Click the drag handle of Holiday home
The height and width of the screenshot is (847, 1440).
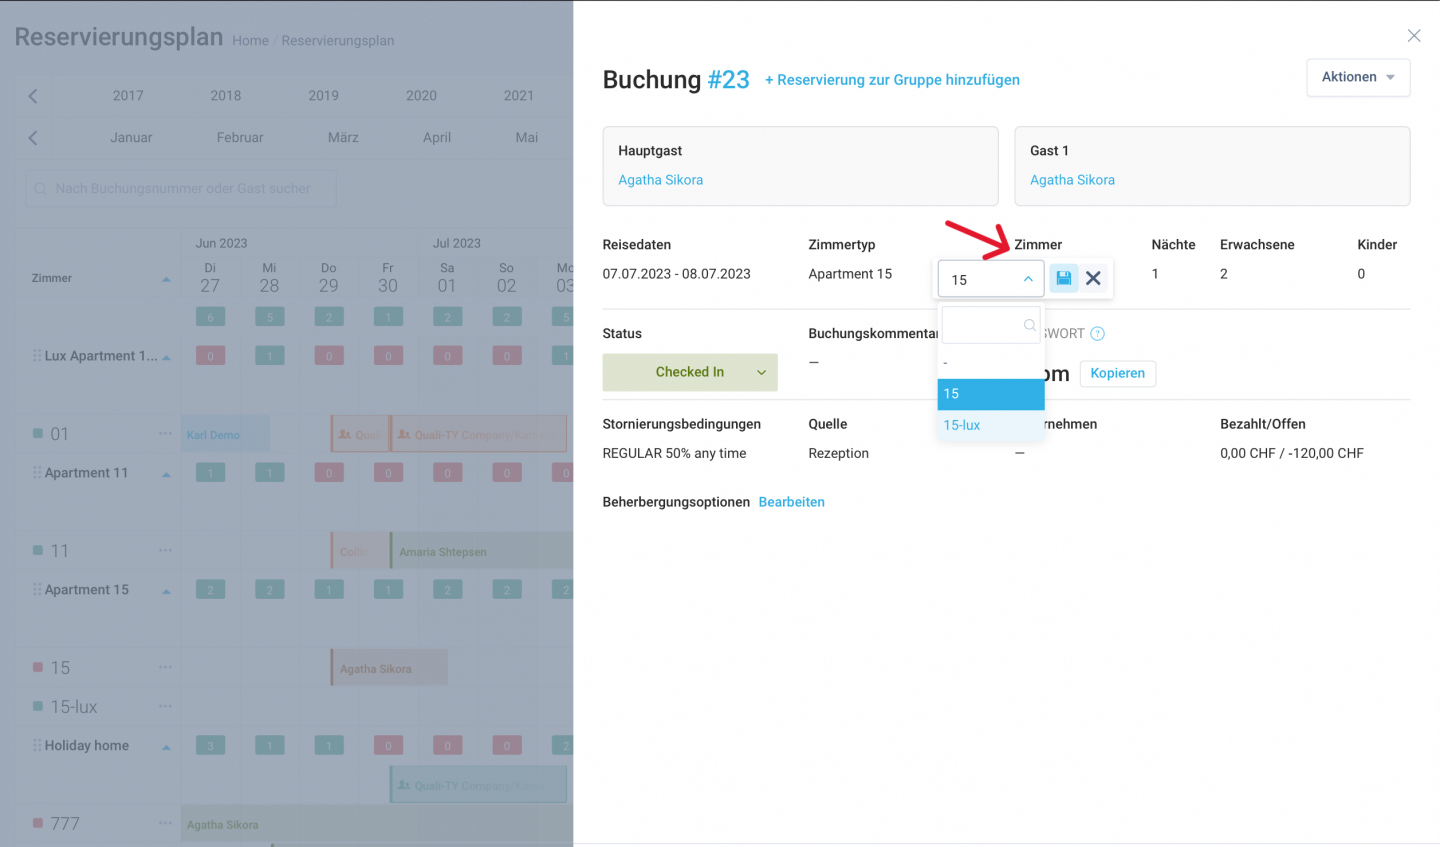click(37, 746)
